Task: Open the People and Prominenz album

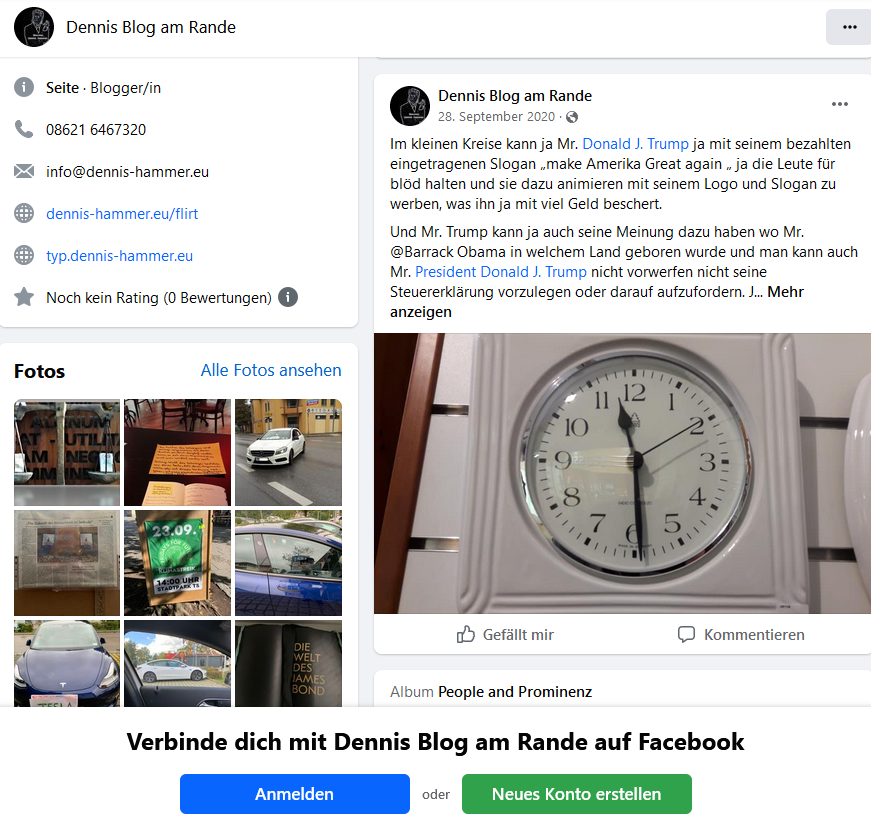Action: point(514,691)
